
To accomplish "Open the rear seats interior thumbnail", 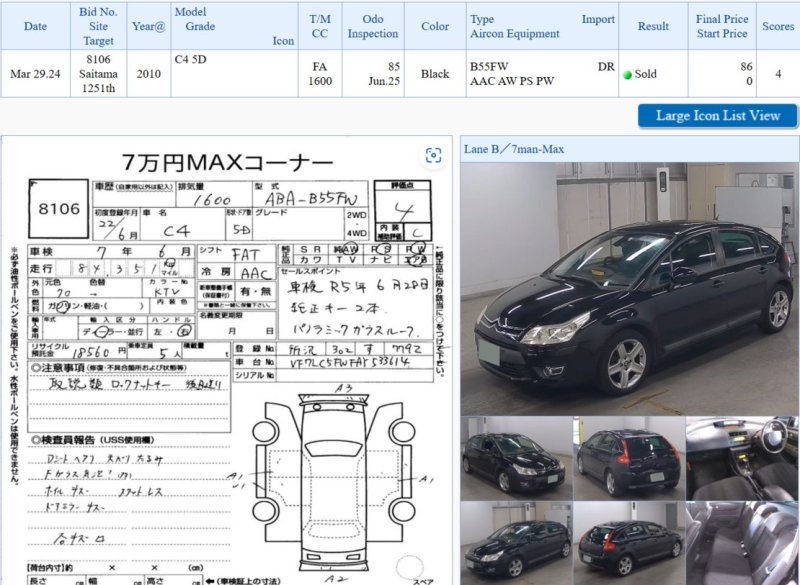I will [x=742, y=543].
